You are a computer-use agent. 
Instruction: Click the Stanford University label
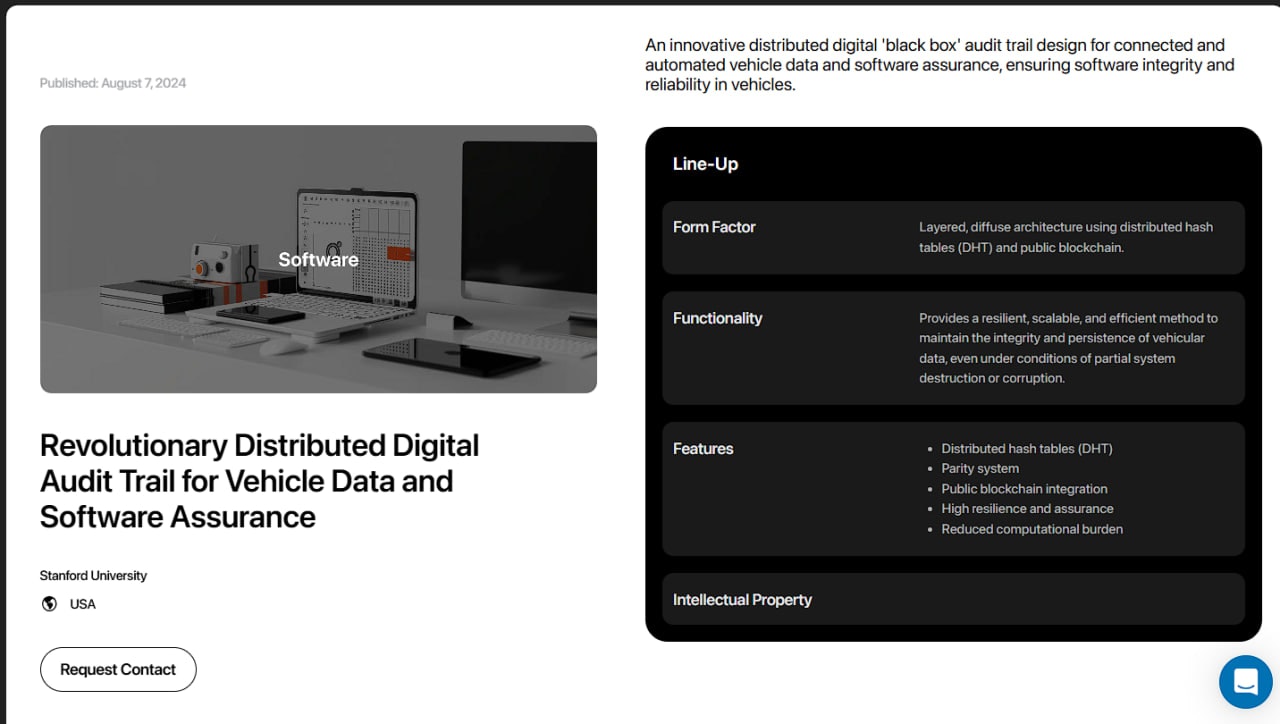(x=93, y=576)
